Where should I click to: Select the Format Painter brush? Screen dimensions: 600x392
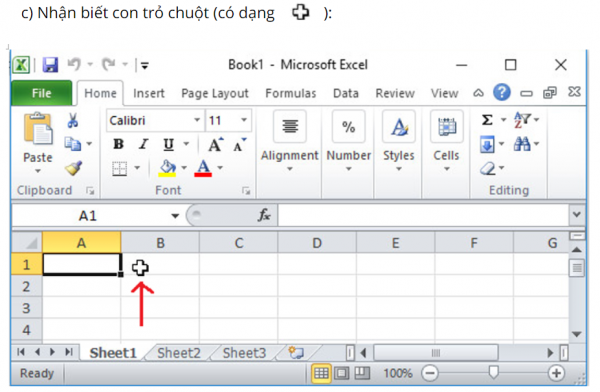click(x=73, y=168)
